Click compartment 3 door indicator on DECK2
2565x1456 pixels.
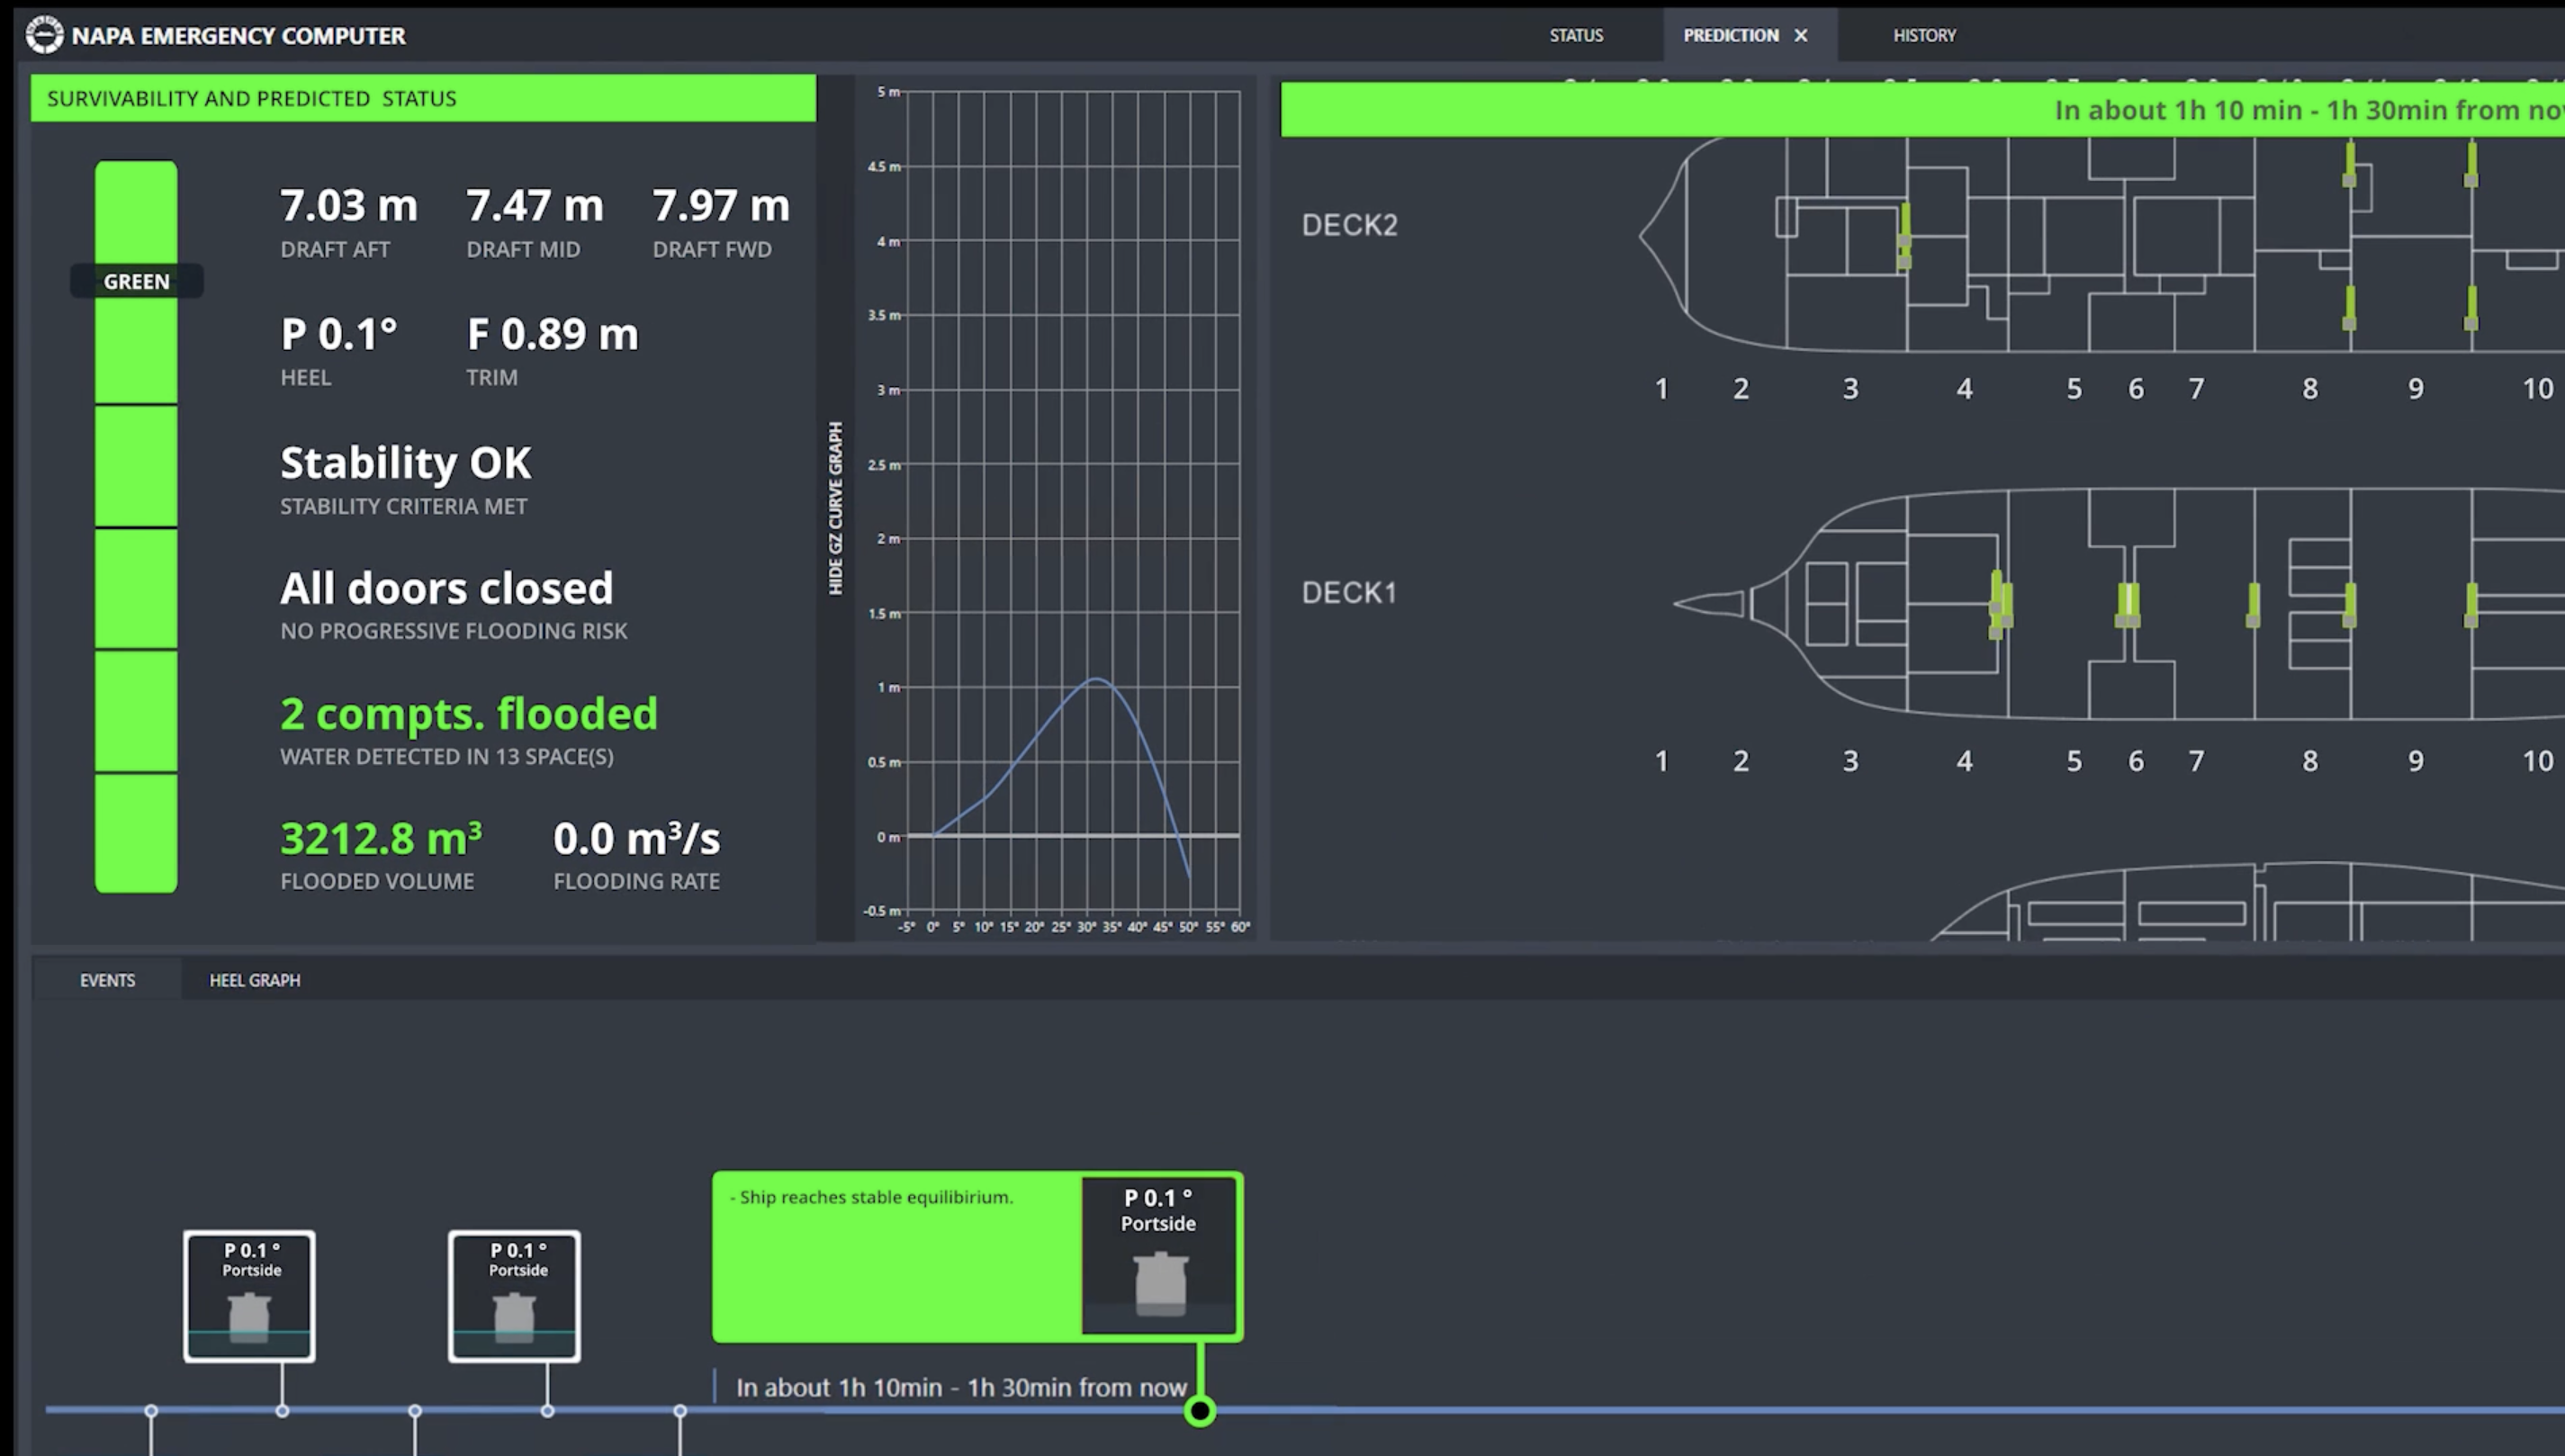(x=1905, y=236)
